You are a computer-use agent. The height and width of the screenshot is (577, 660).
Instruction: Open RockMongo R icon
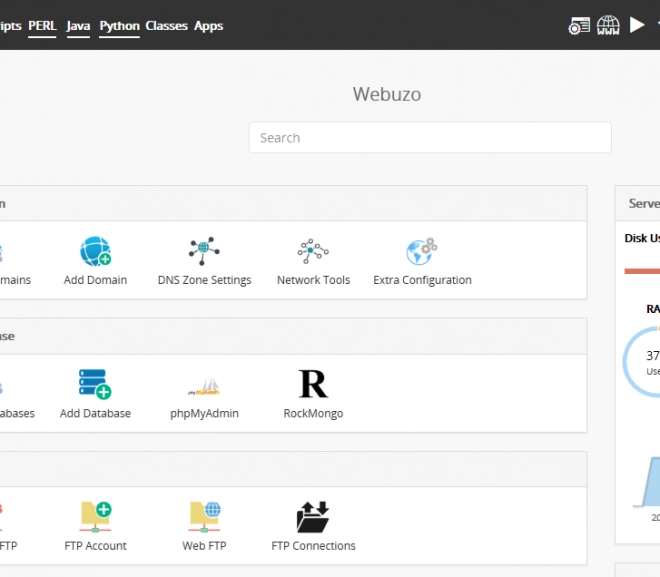pyautogui.click(x=313, y=384)
